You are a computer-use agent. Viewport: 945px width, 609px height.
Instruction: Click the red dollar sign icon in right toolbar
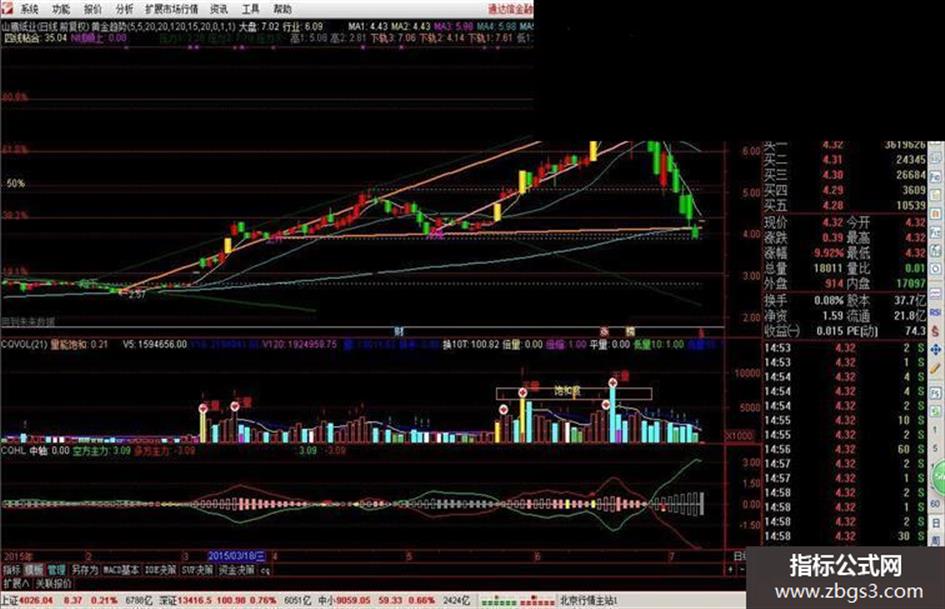pyautogui.click(x=935, y=331)
